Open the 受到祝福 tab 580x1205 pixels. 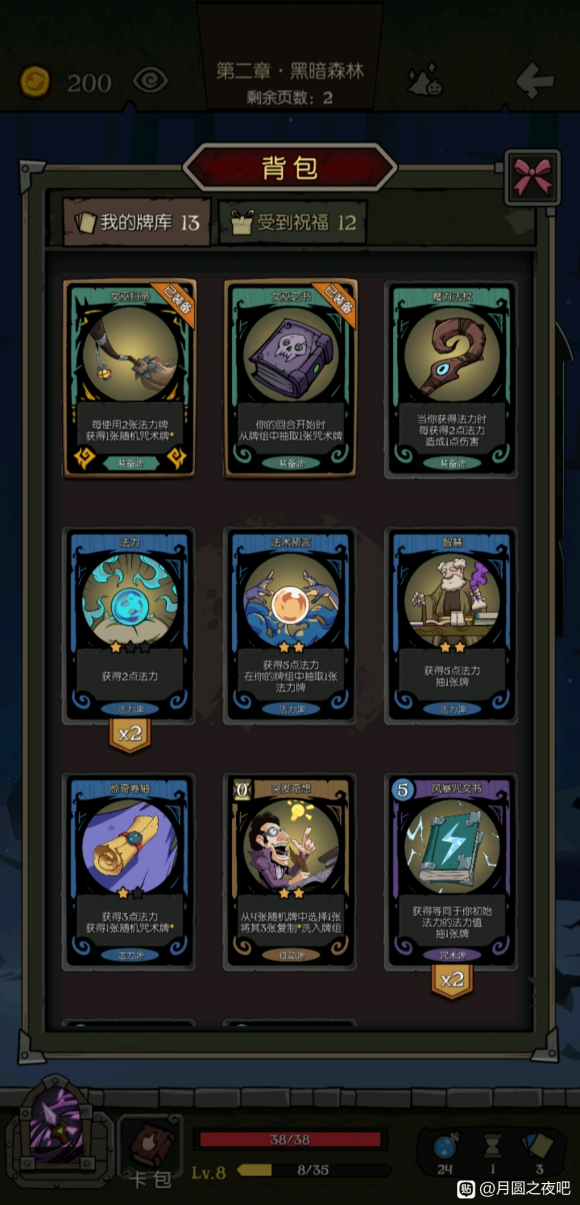click(x=293, y=222)
